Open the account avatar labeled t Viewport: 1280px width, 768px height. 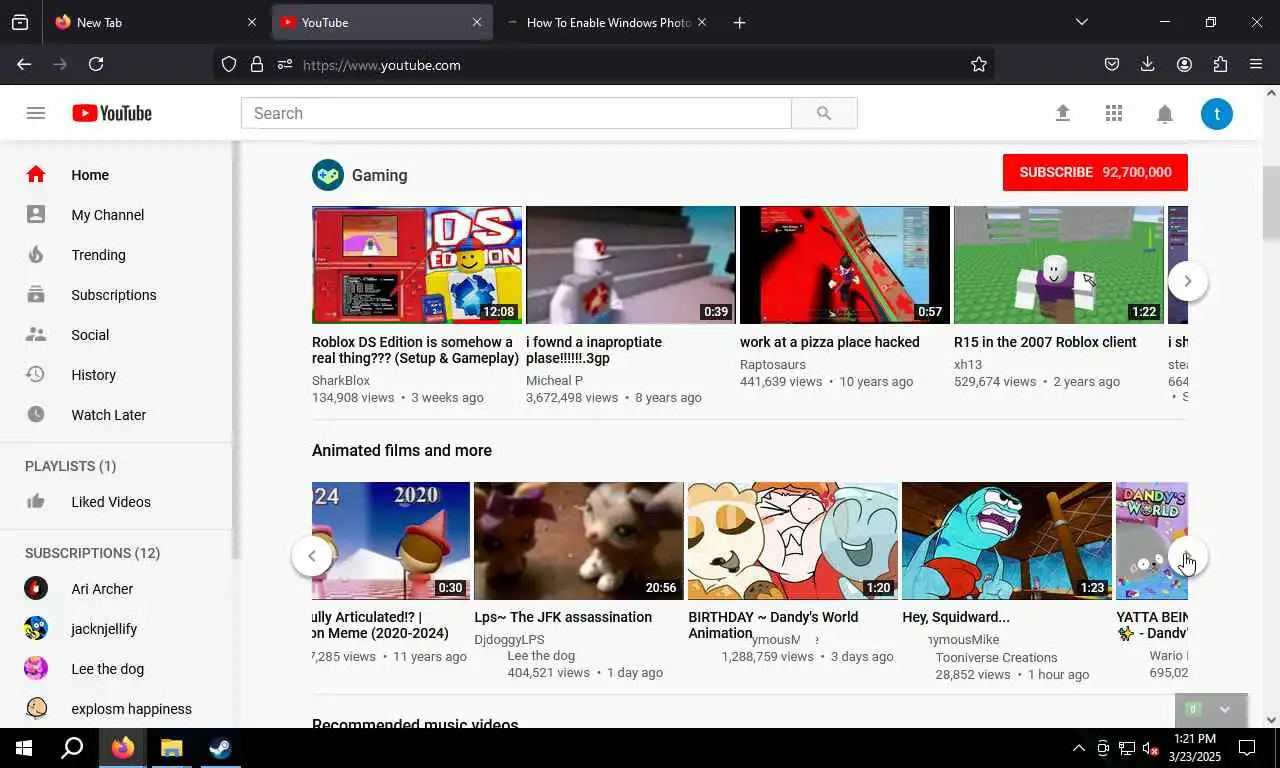(1217, 114)
